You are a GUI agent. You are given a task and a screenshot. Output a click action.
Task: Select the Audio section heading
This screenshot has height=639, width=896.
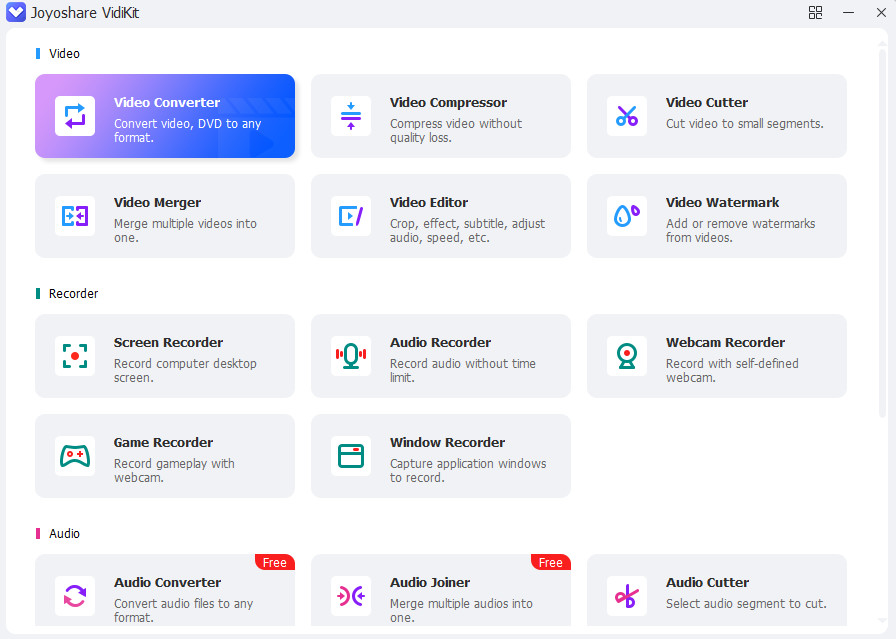pos(64,534)
